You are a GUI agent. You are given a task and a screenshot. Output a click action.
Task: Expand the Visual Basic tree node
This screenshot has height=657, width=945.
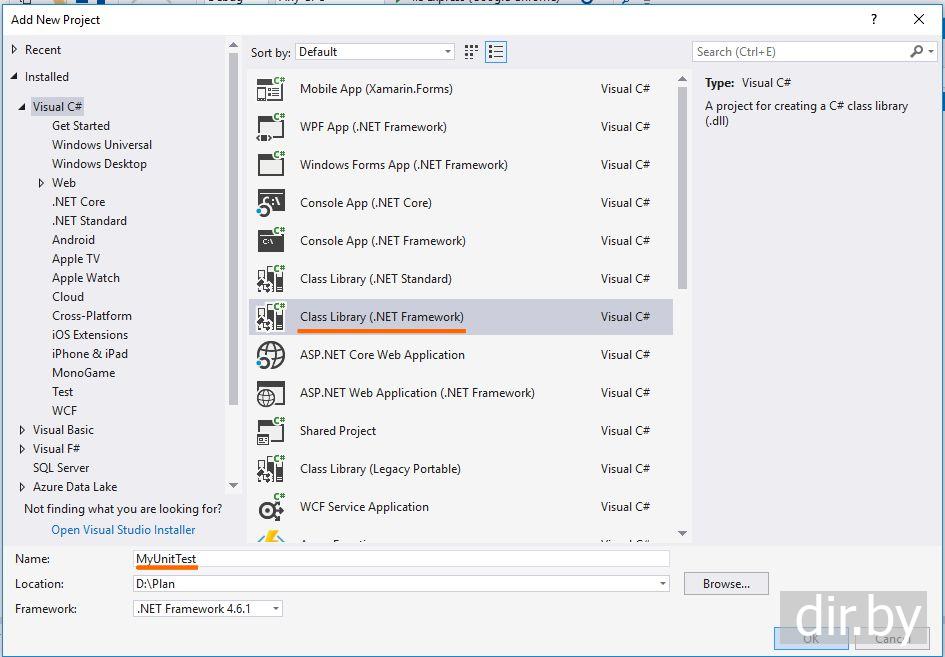point(23,430)
